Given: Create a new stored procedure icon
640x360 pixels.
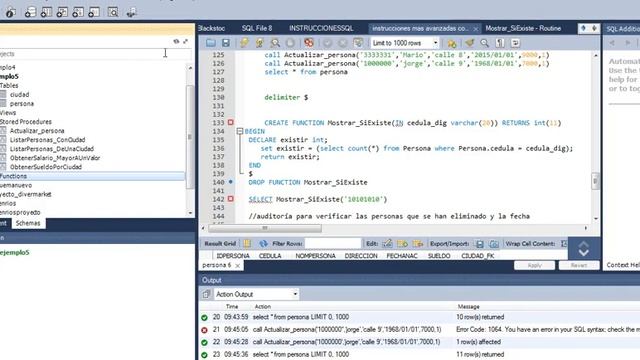Looking at the screenshot, I should point(78,13).
